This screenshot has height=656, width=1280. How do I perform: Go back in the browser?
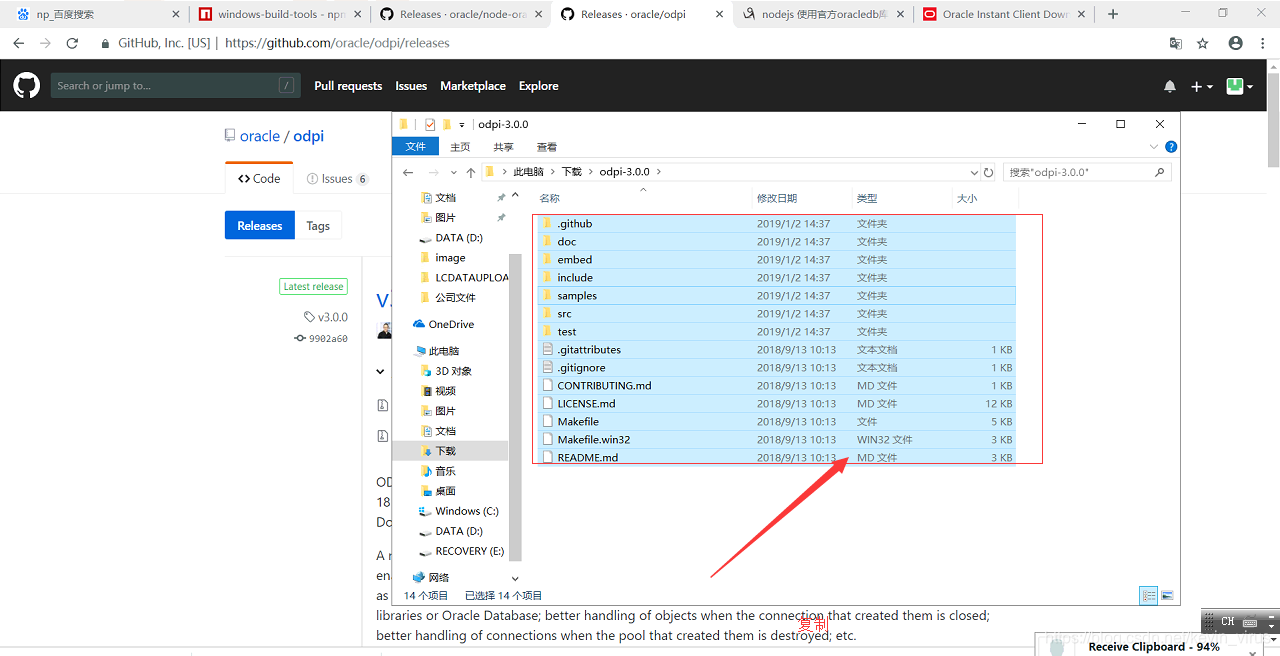coord(18,43)
